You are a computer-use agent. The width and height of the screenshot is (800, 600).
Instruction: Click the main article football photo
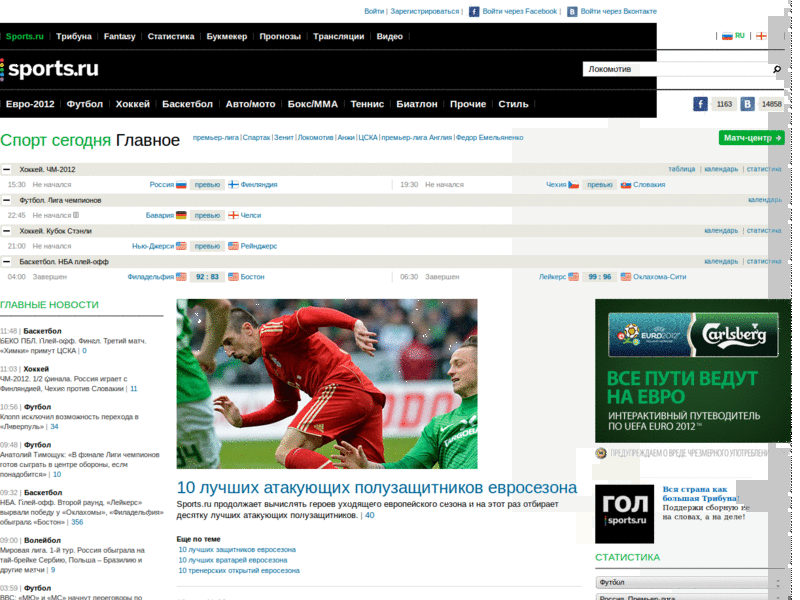[327, 384]
